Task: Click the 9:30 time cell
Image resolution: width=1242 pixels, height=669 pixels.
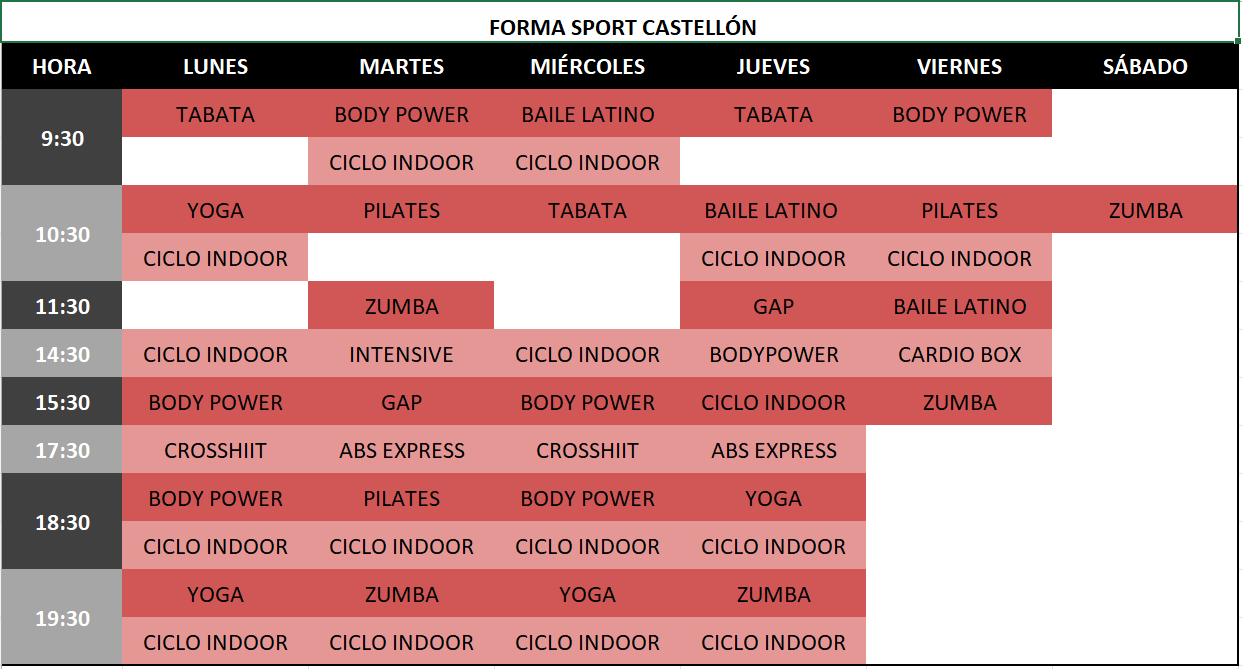Action: point(62,139)
